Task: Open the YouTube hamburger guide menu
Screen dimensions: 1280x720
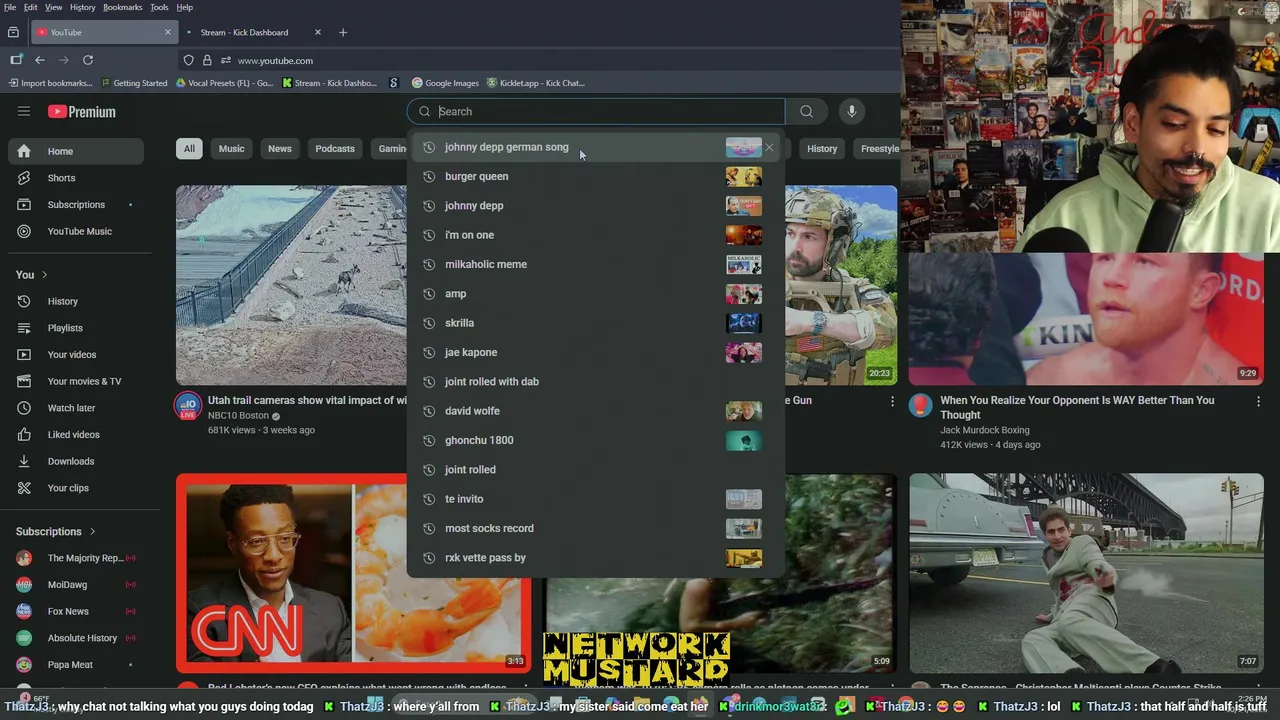Action: tap(24, 111)
